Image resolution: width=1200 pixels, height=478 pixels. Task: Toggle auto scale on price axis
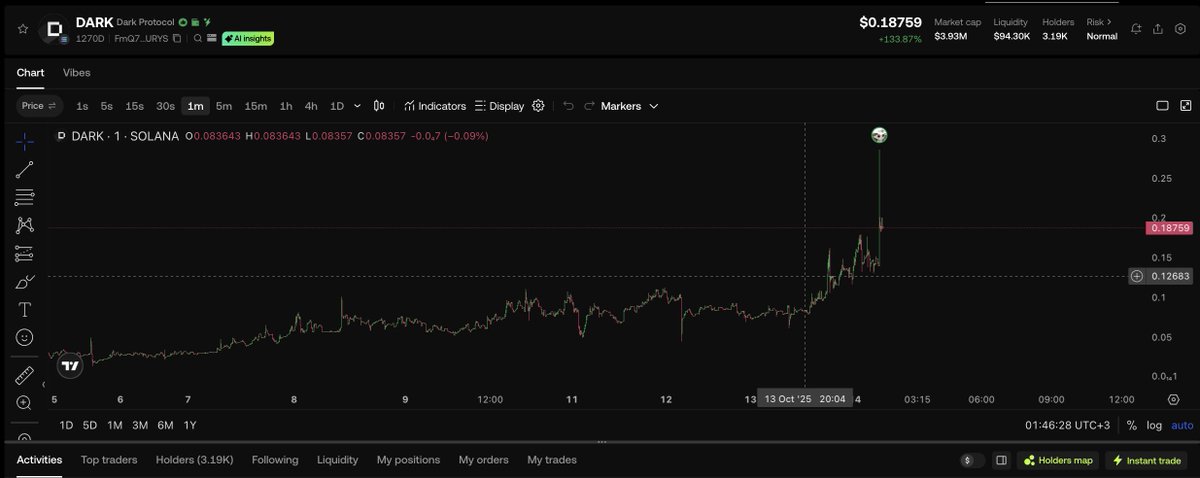1182,426
